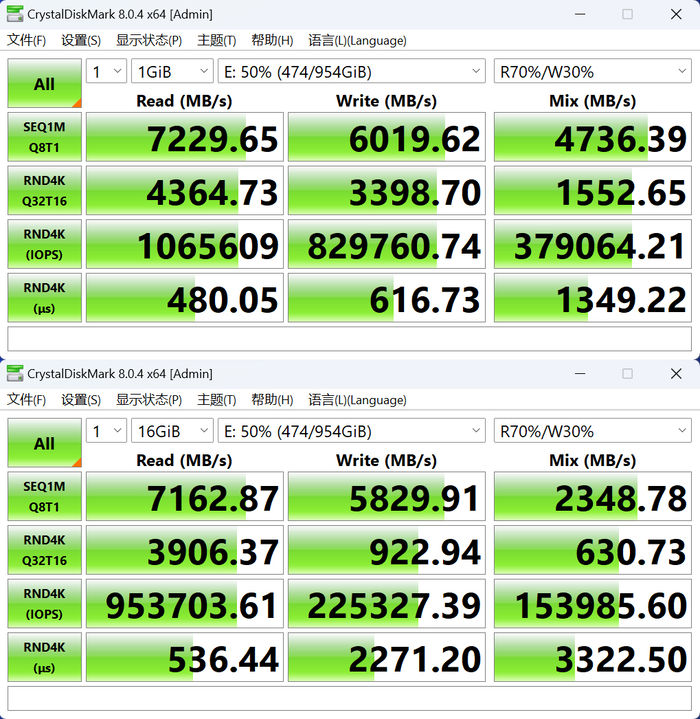700x719 pixels.
Task: Click write latency value 616.73
Action: [x=386, y=298]
